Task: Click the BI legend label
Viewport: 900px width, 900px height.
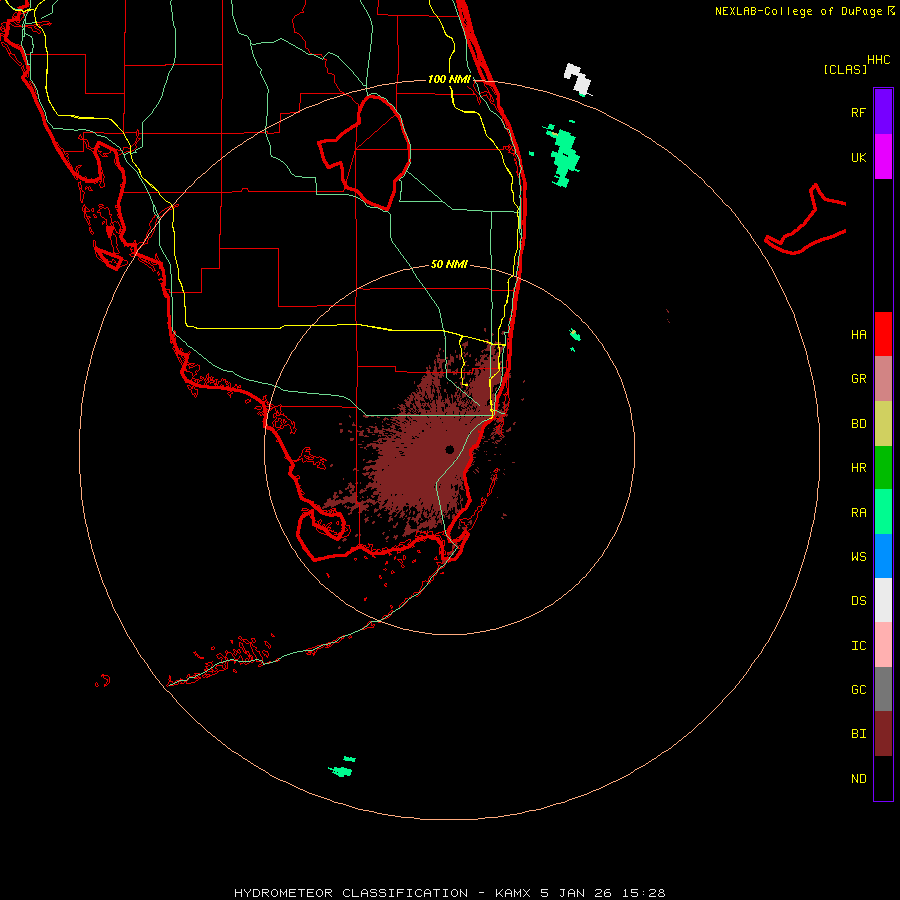Action: pos(858,734)
